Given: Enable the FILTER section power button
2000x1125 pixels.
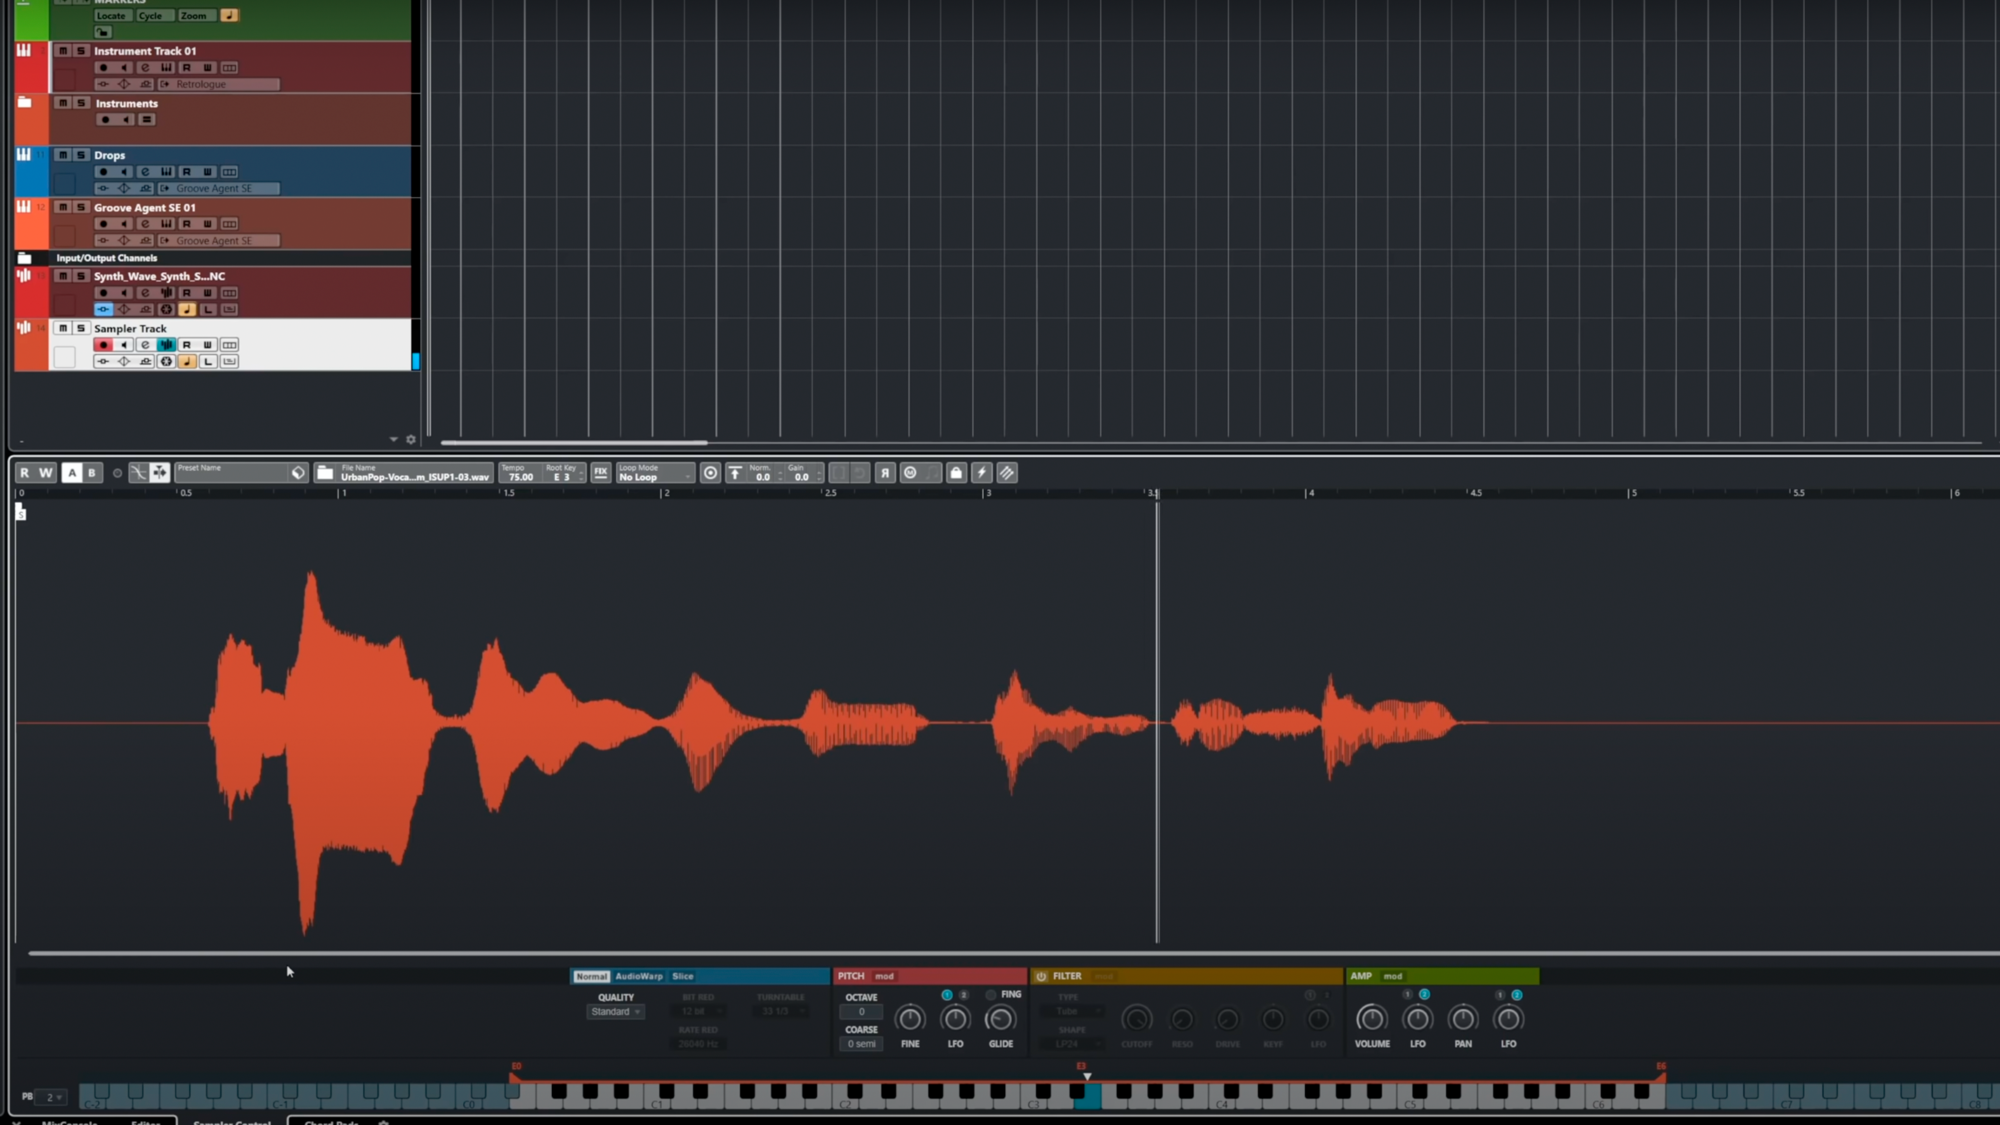Looking at the screenshot, I should point(1041,976).
